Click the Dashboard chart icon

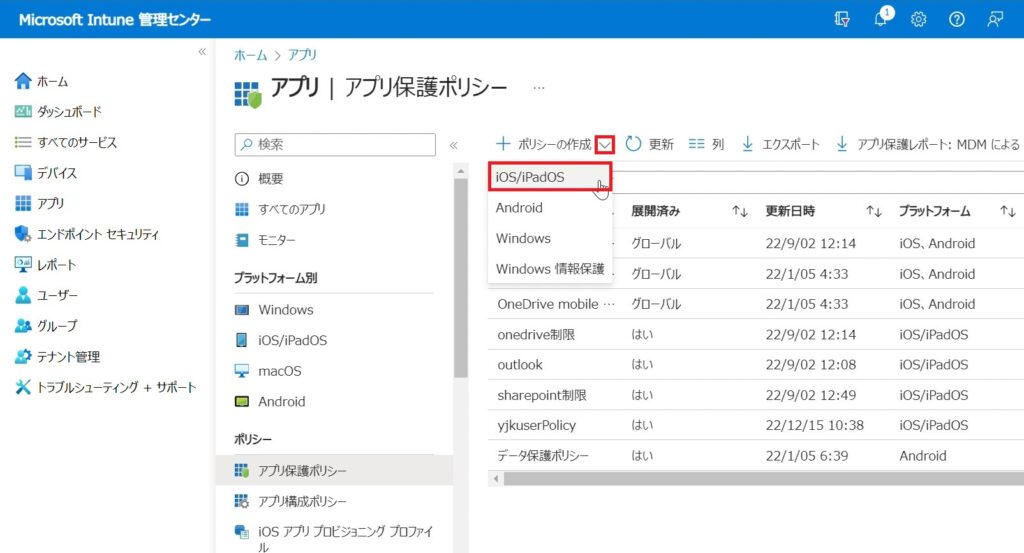coord(23,112)
